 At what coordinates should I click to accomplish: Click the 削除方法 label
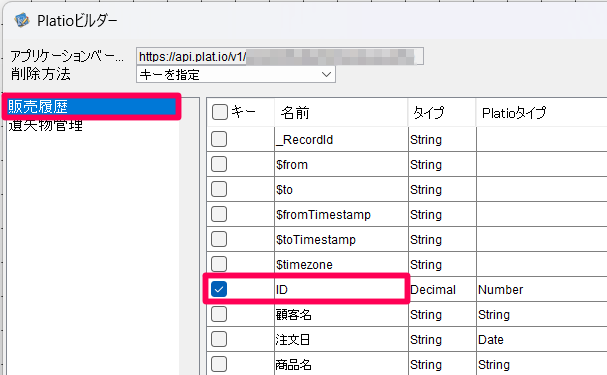point(41,74)
